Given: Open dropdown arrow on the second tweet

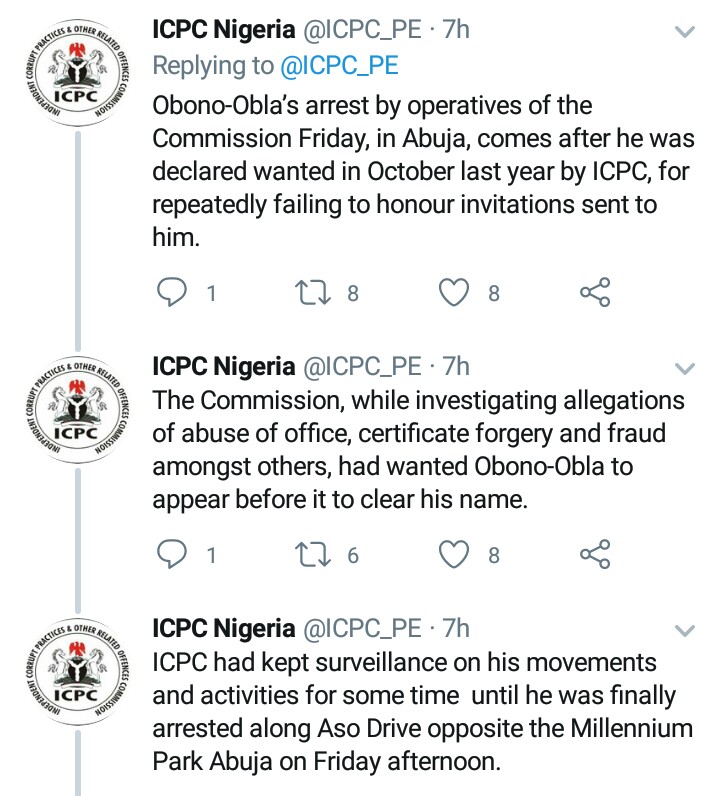Looking at the screenshot, I should click(x=684, y=367).
